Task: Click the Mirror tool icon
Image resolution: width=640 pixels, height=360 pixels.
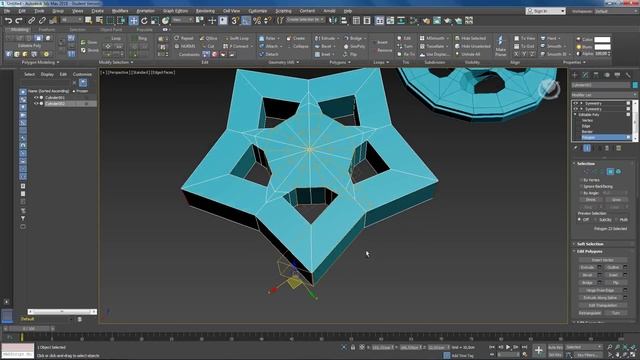Action: point(333,20)
